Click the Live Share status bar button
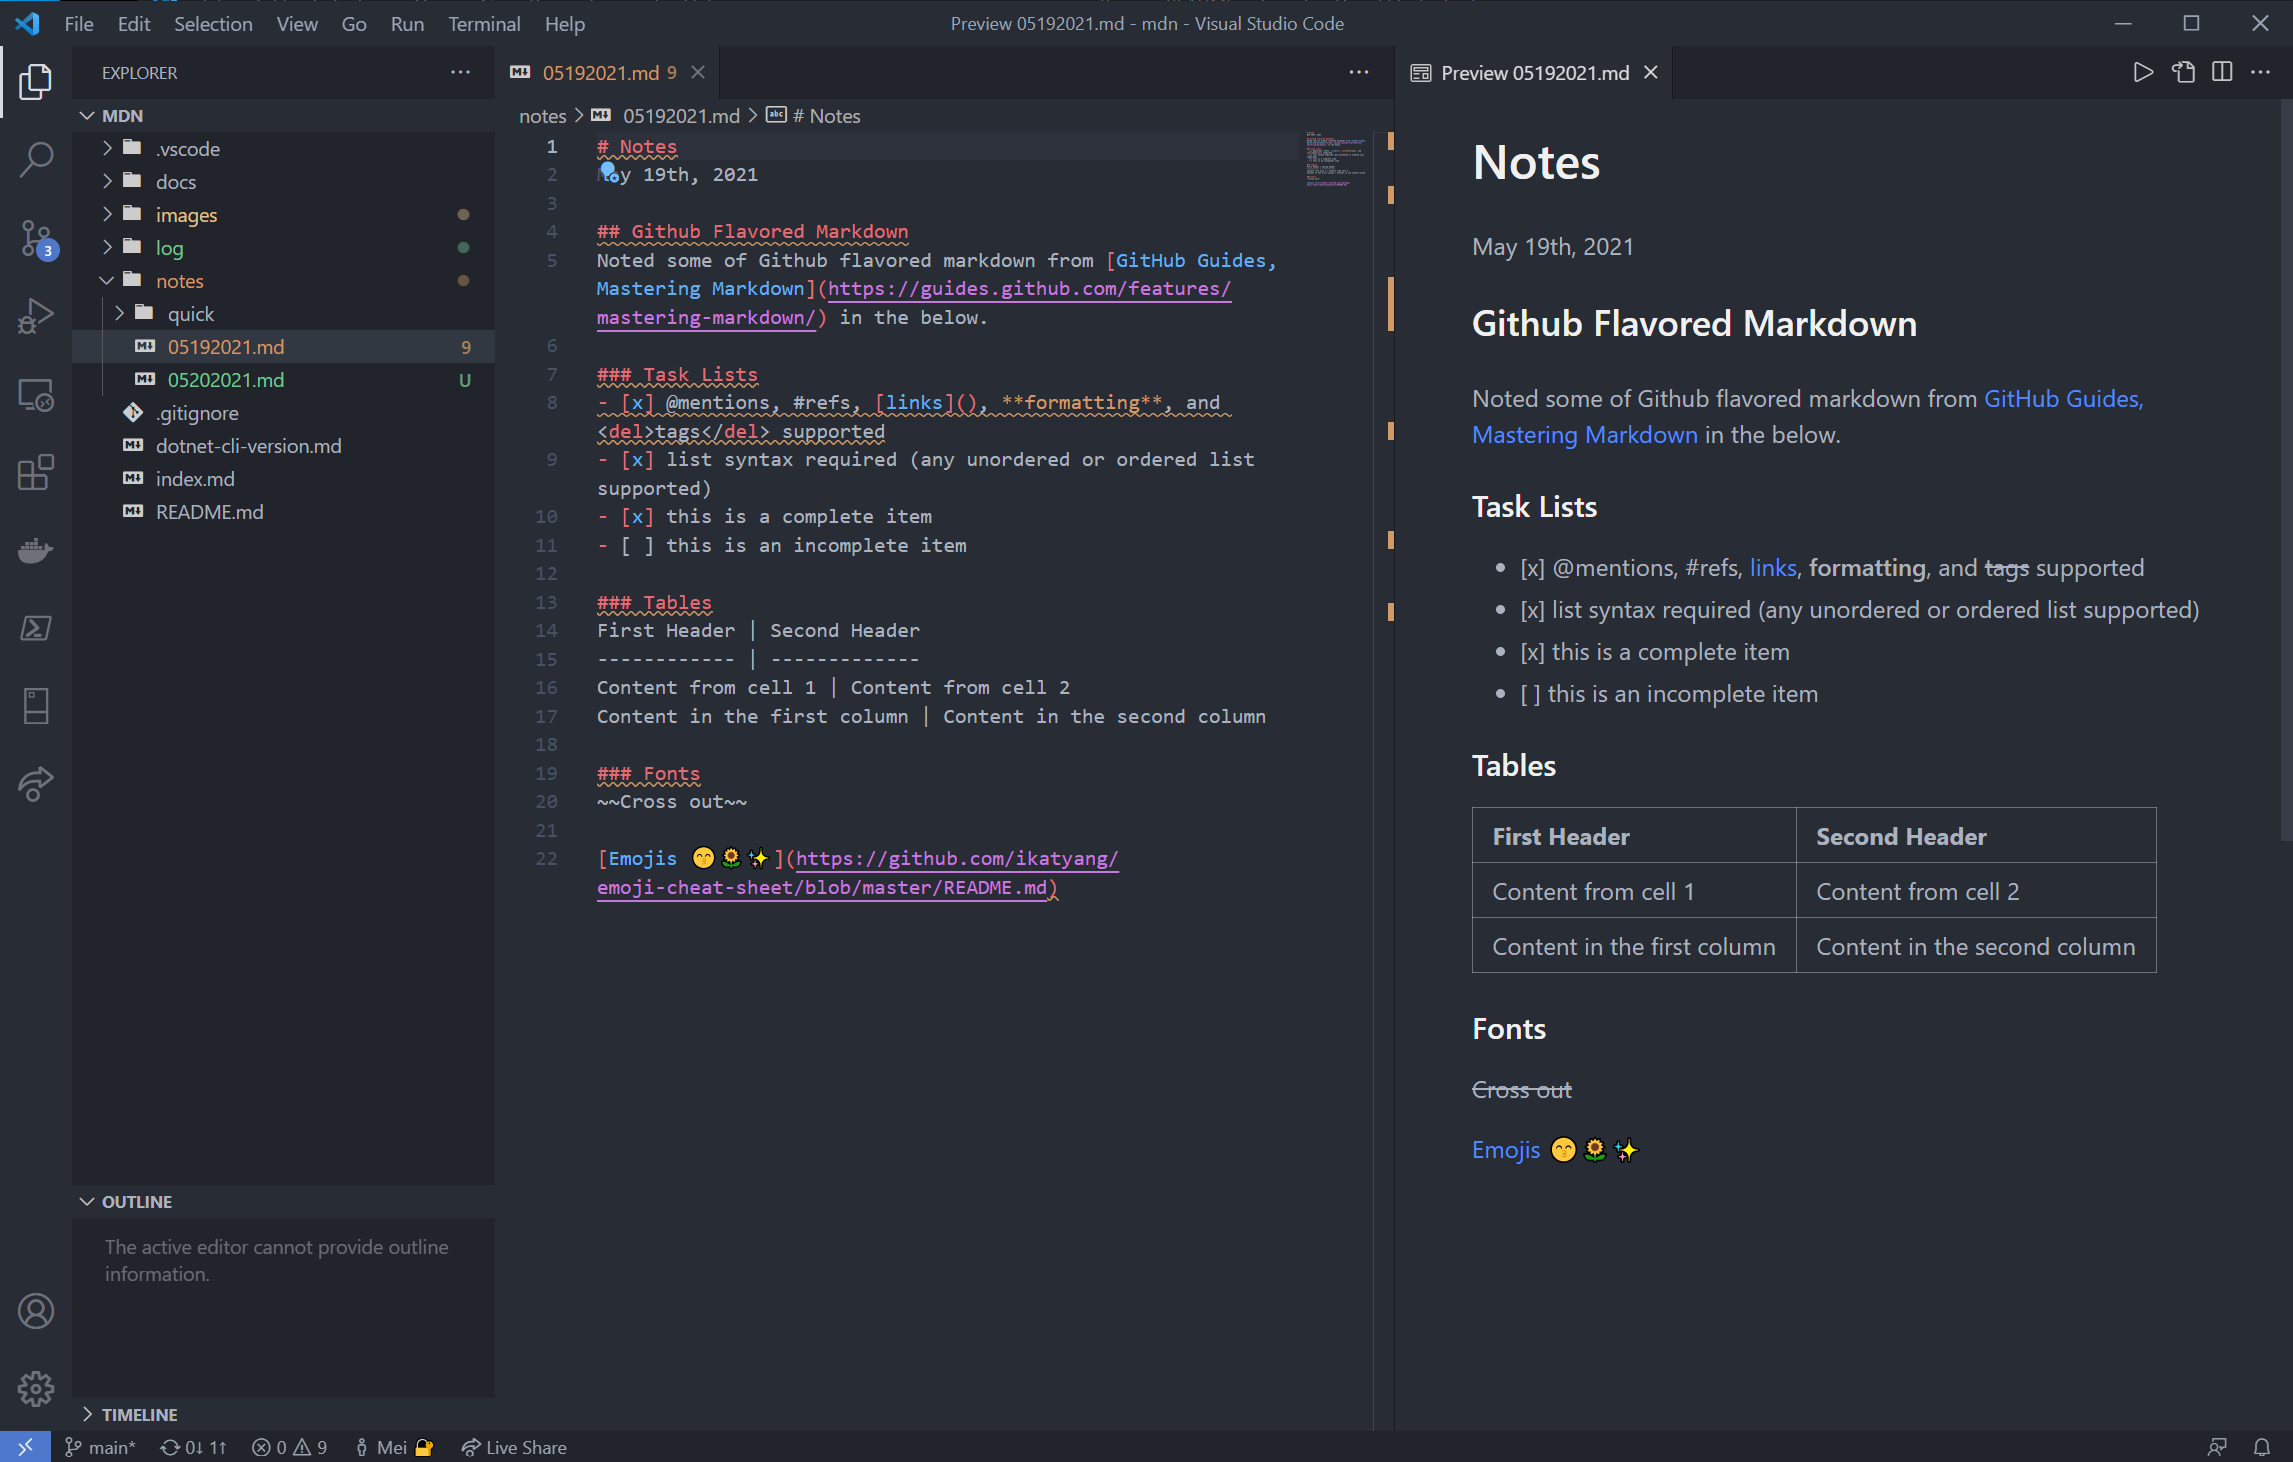 [x=514, y=1447]
